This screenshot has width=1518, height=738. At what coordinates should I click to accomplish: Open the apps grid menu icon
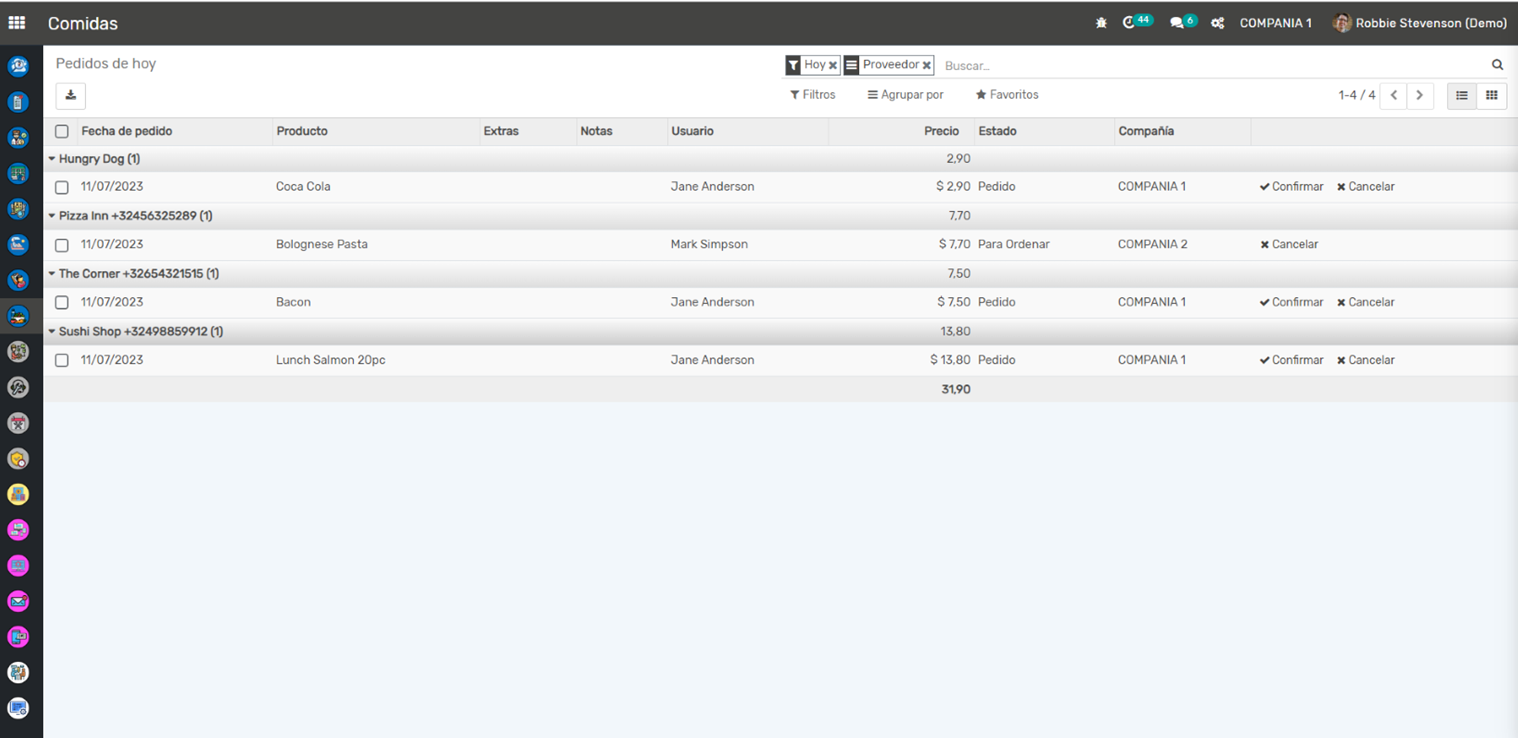[17, 23]
